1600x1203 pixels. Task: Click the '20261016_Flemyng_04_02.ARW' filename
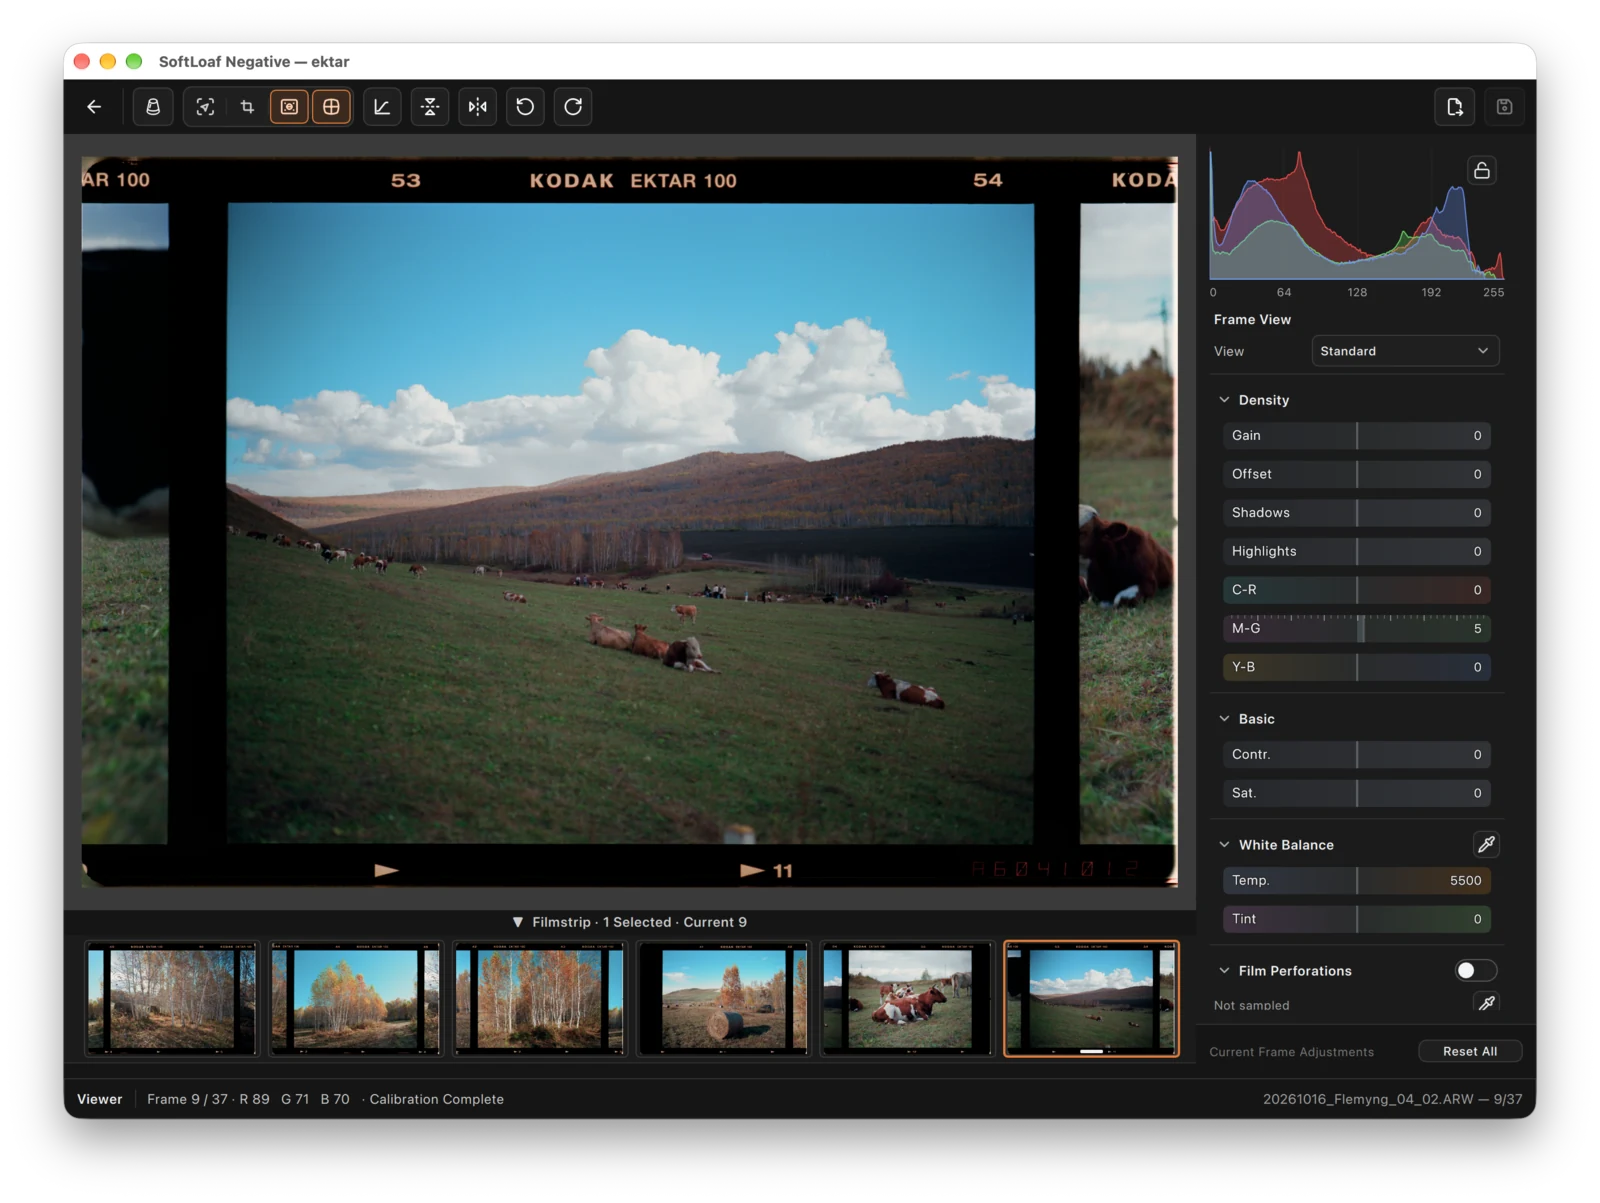point(1368,1099)
